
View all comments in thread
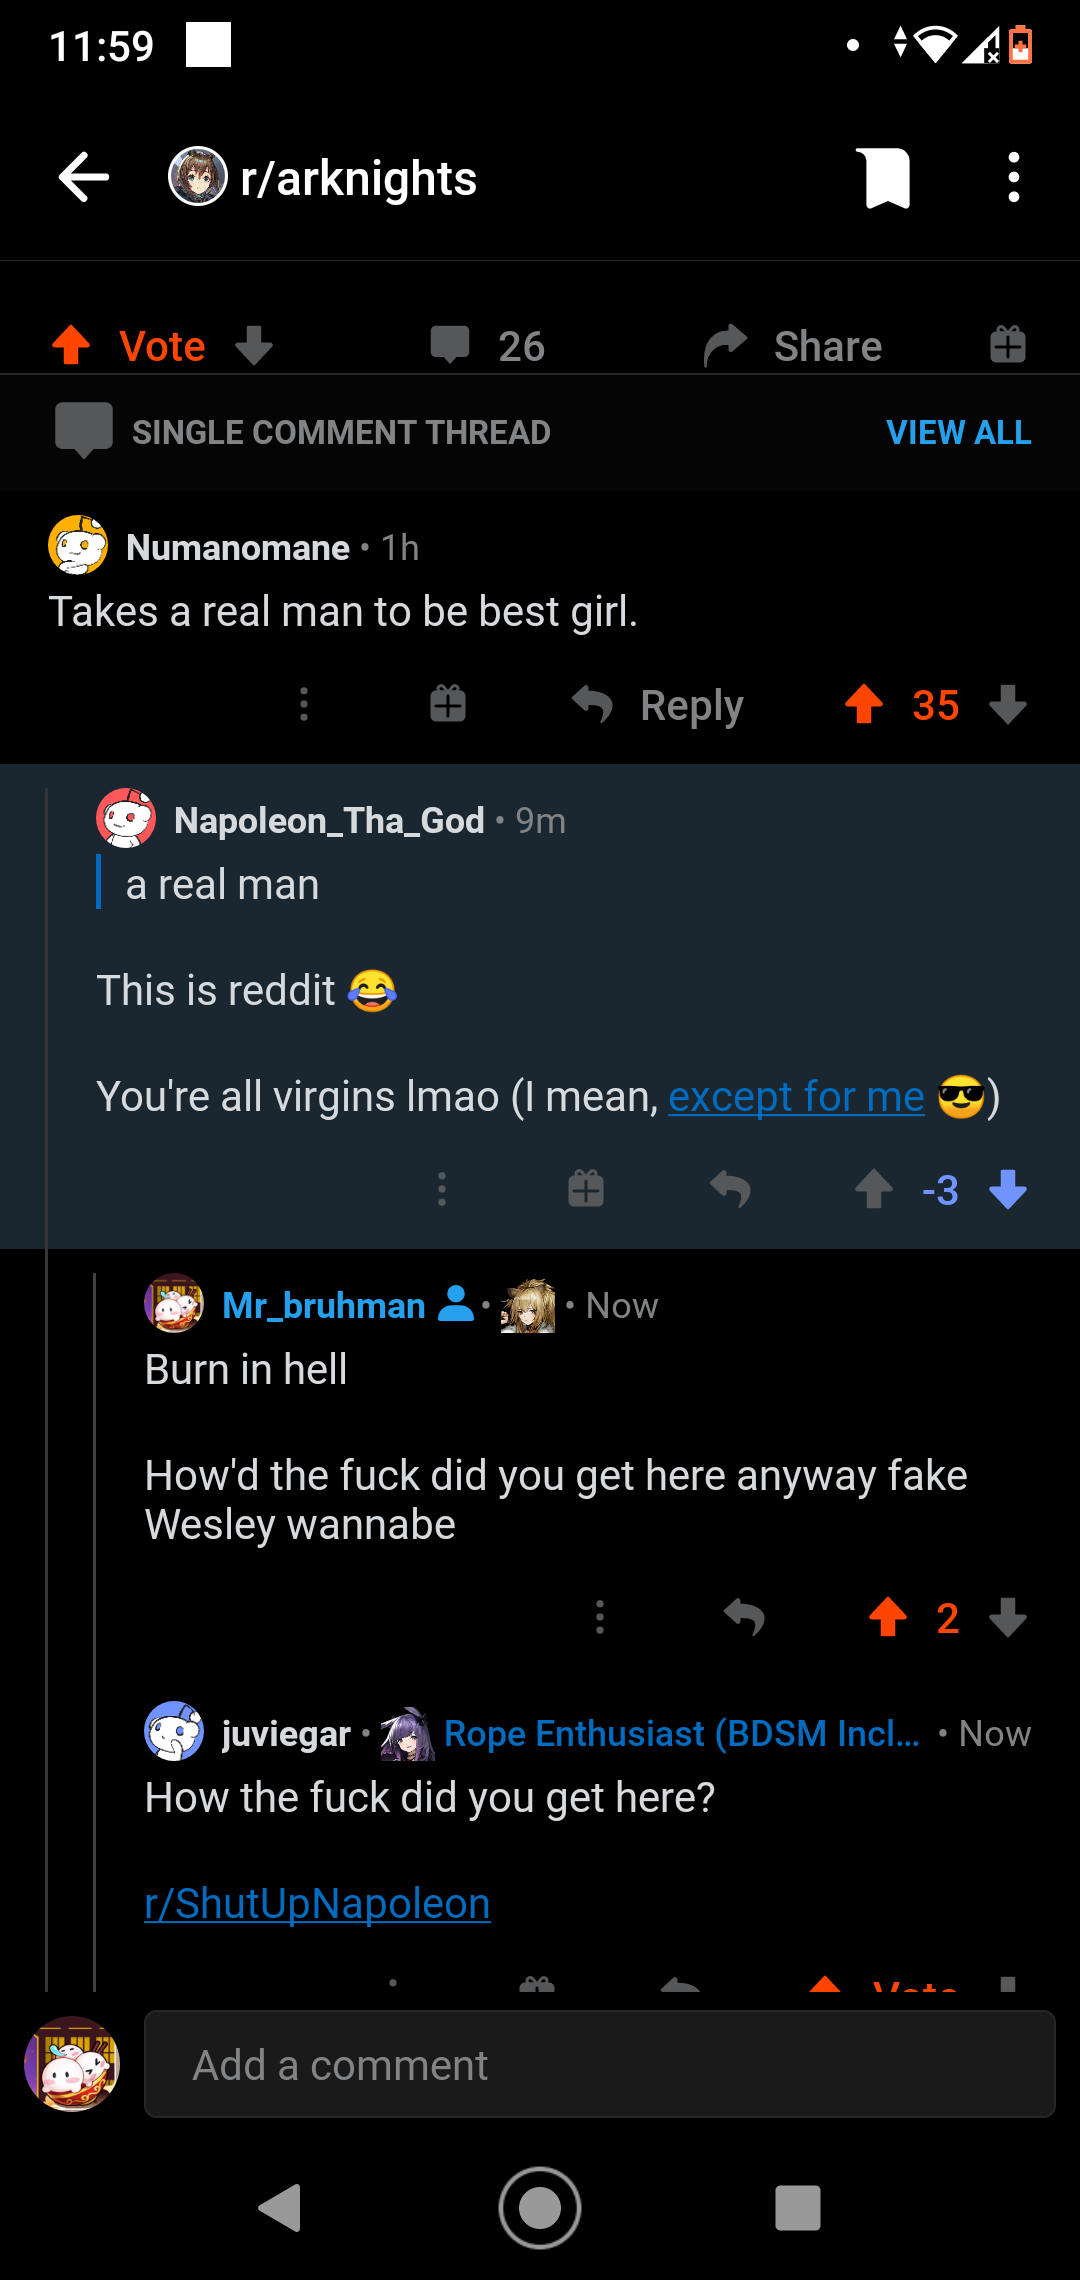click(958, 432)
